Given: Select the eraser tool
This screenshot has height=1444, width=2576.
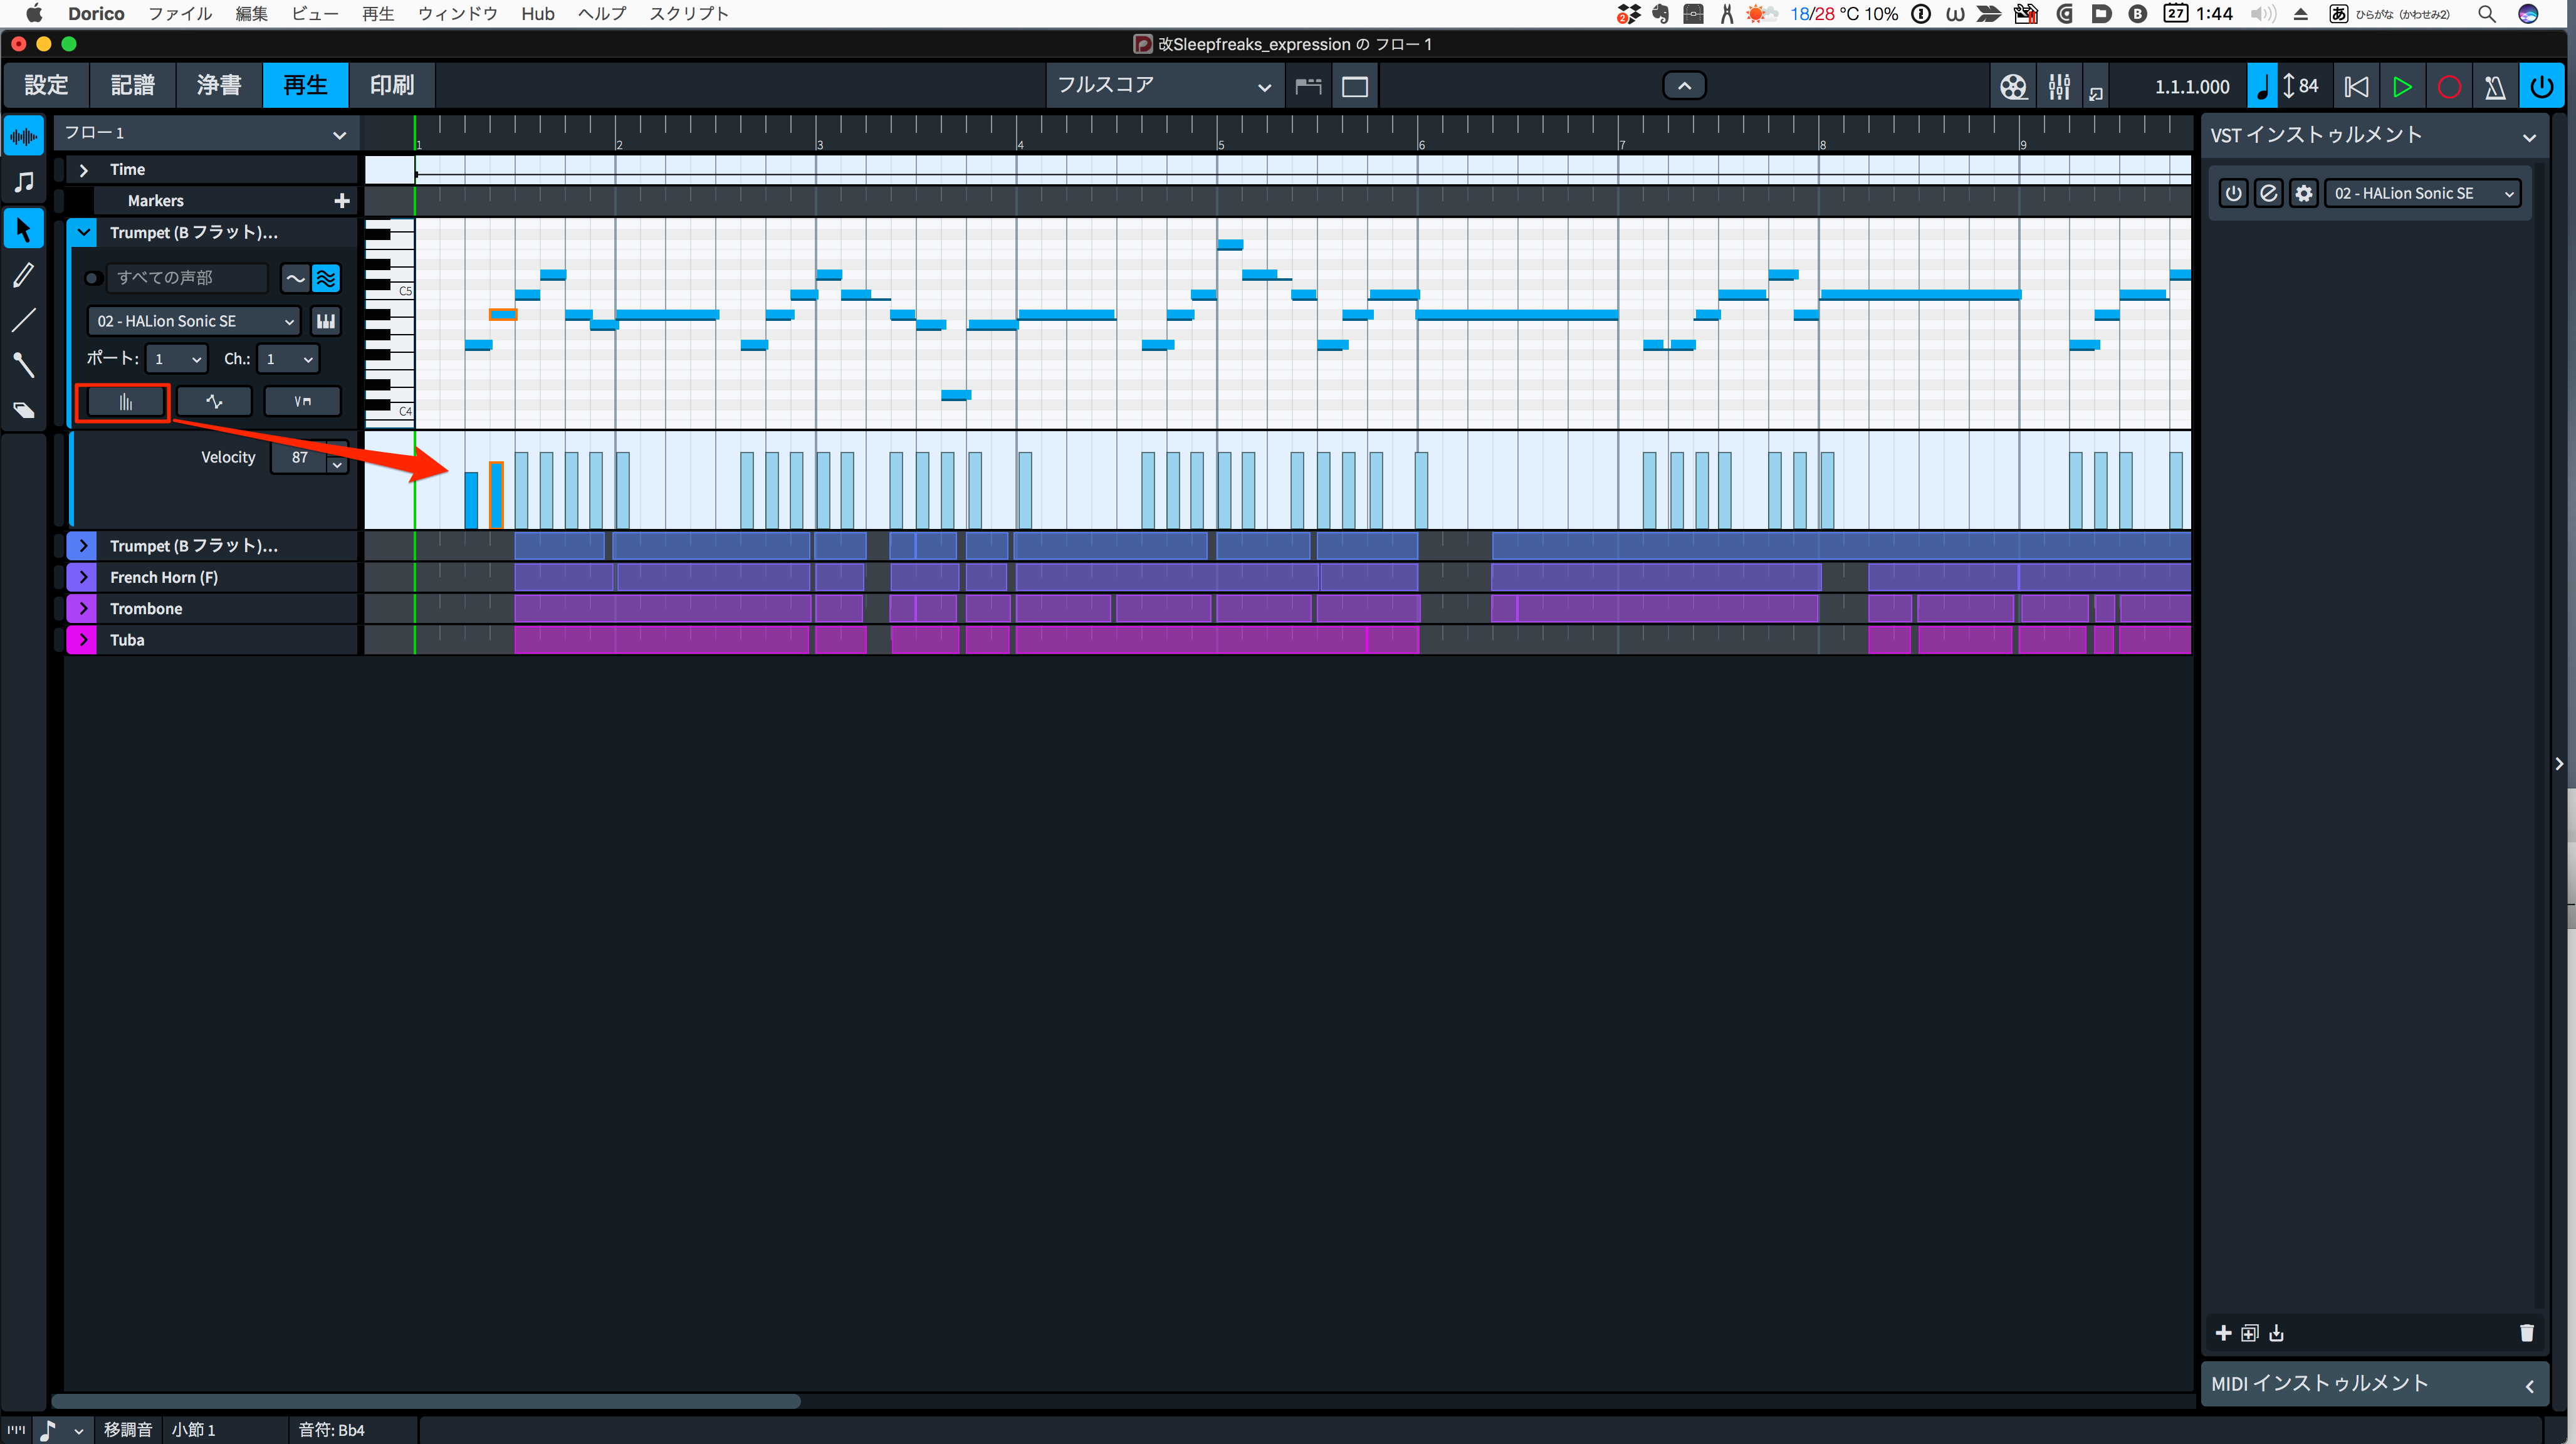Looking at the screenshot, I should click(24, 410).
